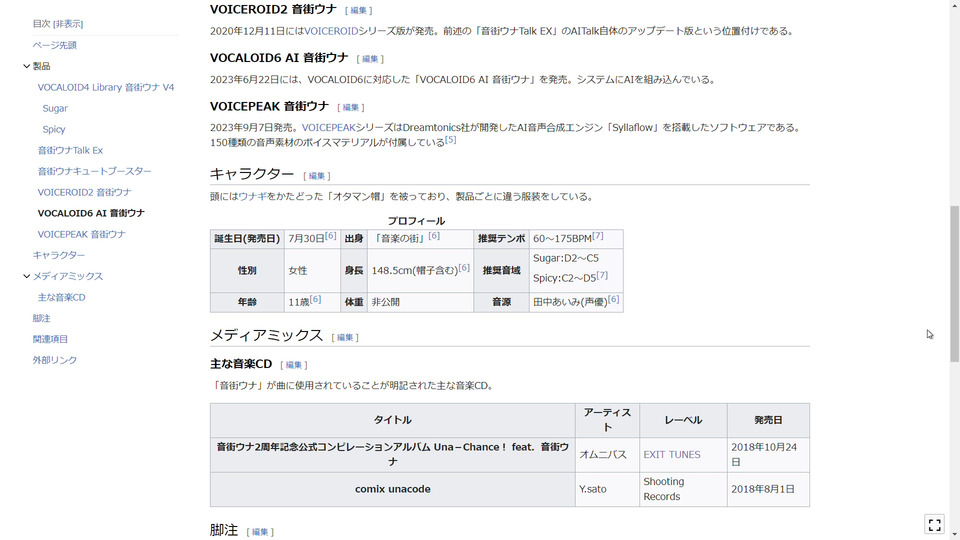The image size is (960, 540).
Task: Select the Una-Chance! album title cell
Action: [x=392, y=455]
